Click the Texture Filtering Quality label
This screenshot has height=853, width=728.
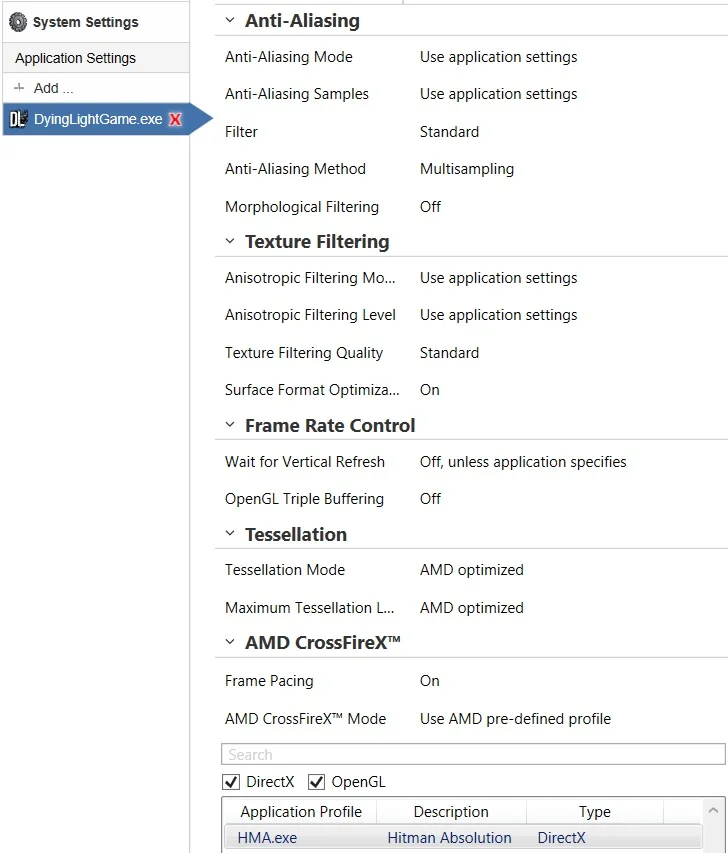(304, 353)
